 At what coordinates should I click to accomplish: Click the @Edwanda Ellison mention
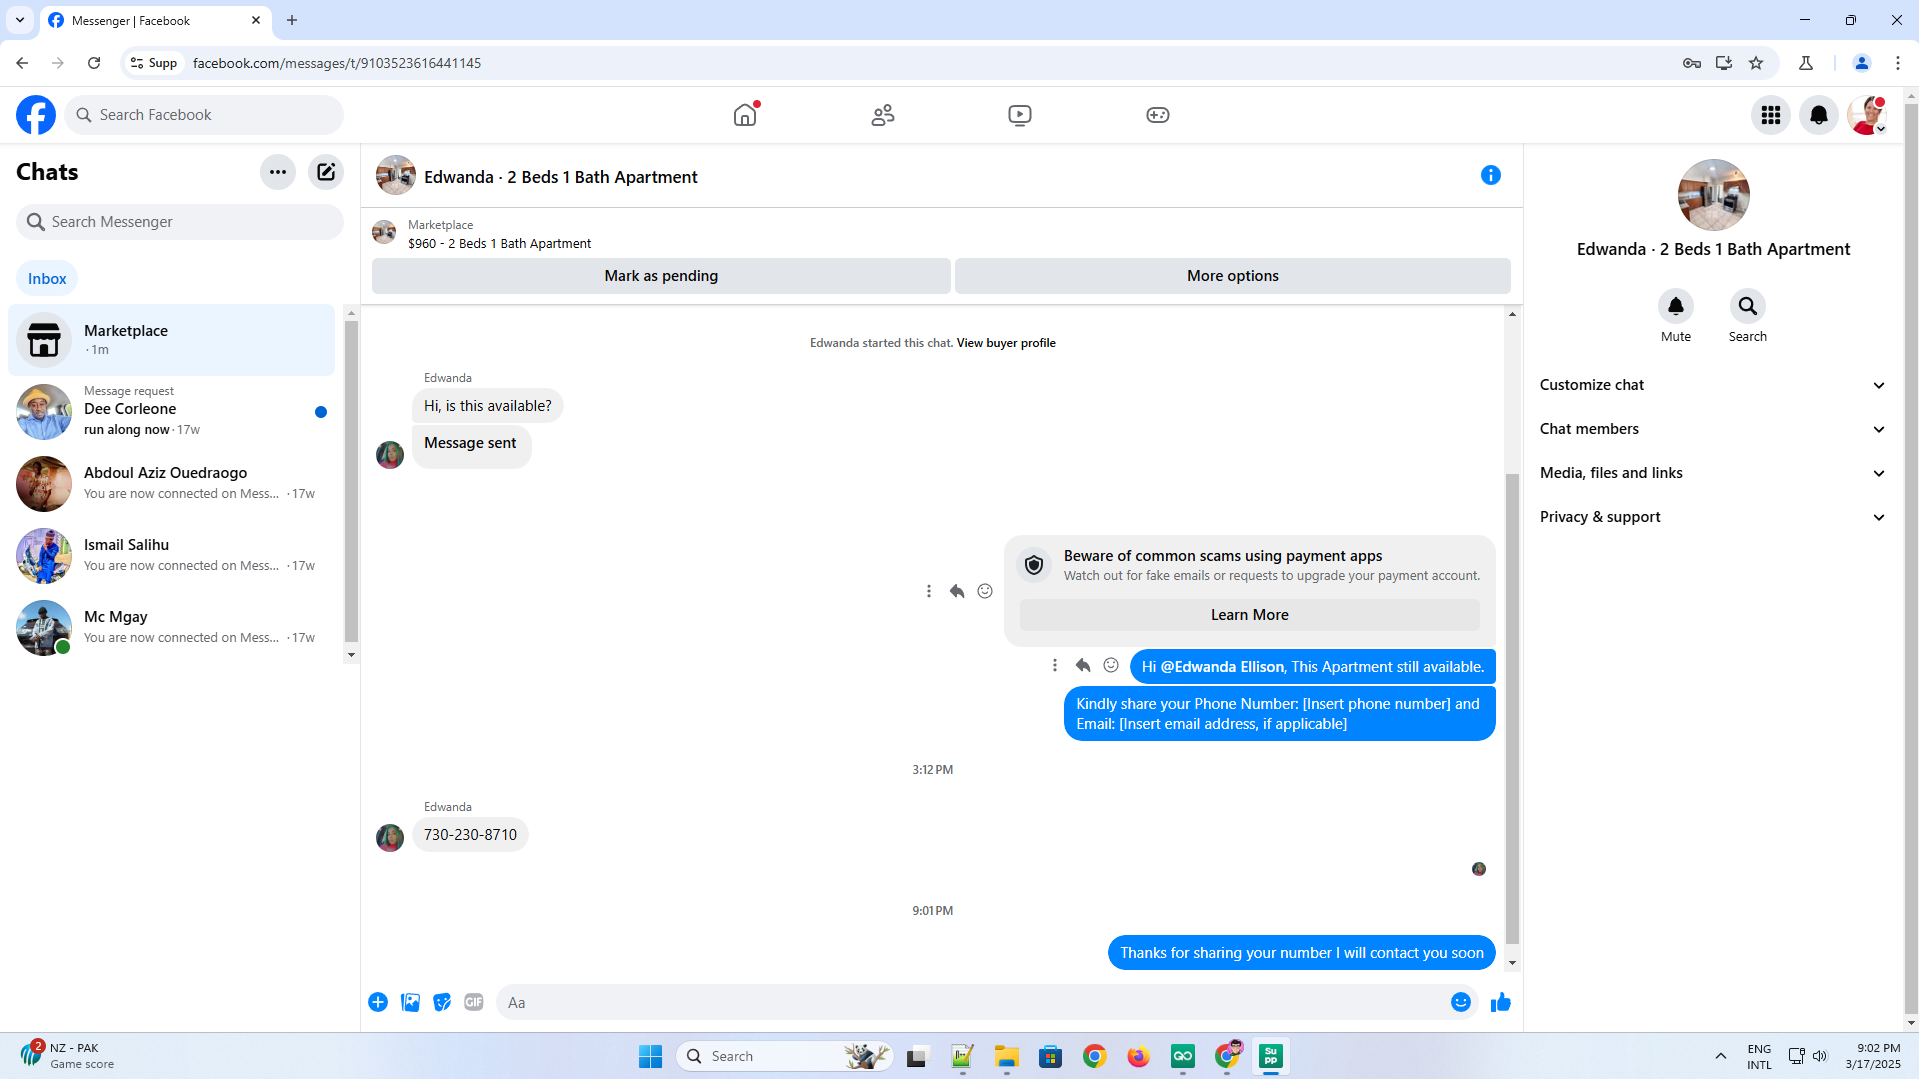coord(1222,667)
